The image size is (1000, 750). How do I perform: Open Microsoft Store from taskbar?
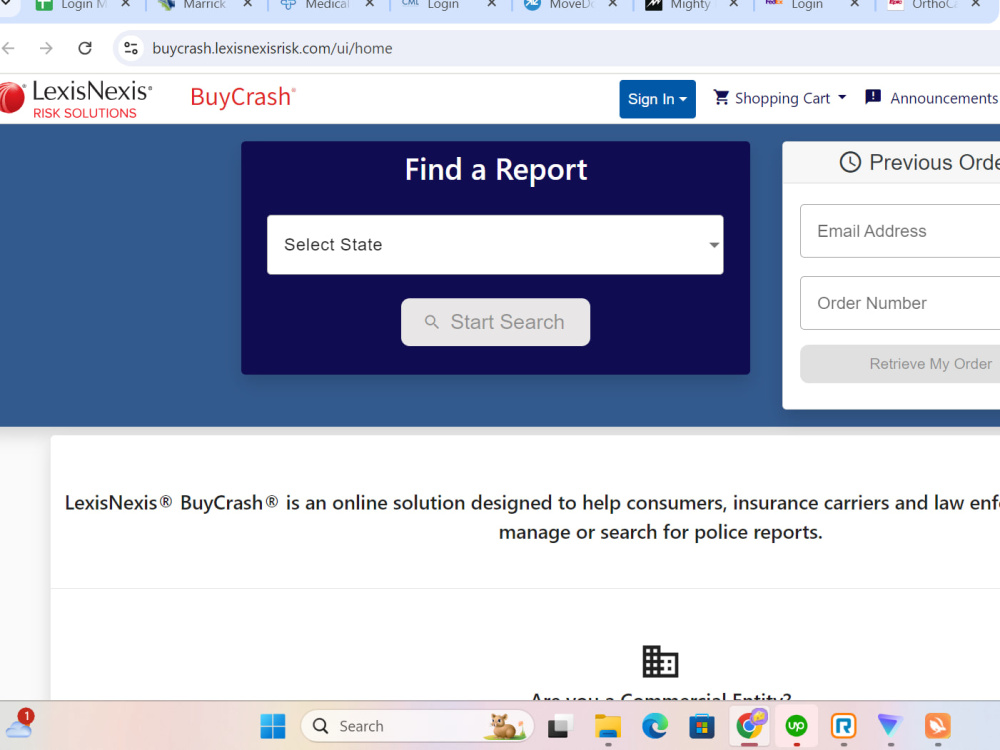(x=702, y=726)
